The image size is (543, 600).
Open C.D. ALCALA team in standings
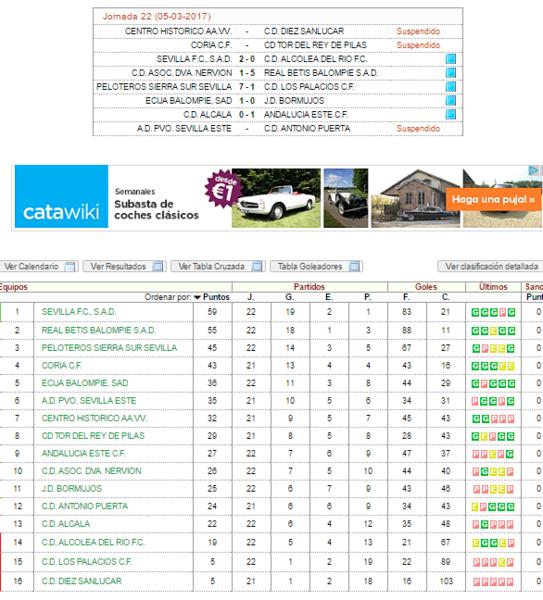click(x=65, y=524)
